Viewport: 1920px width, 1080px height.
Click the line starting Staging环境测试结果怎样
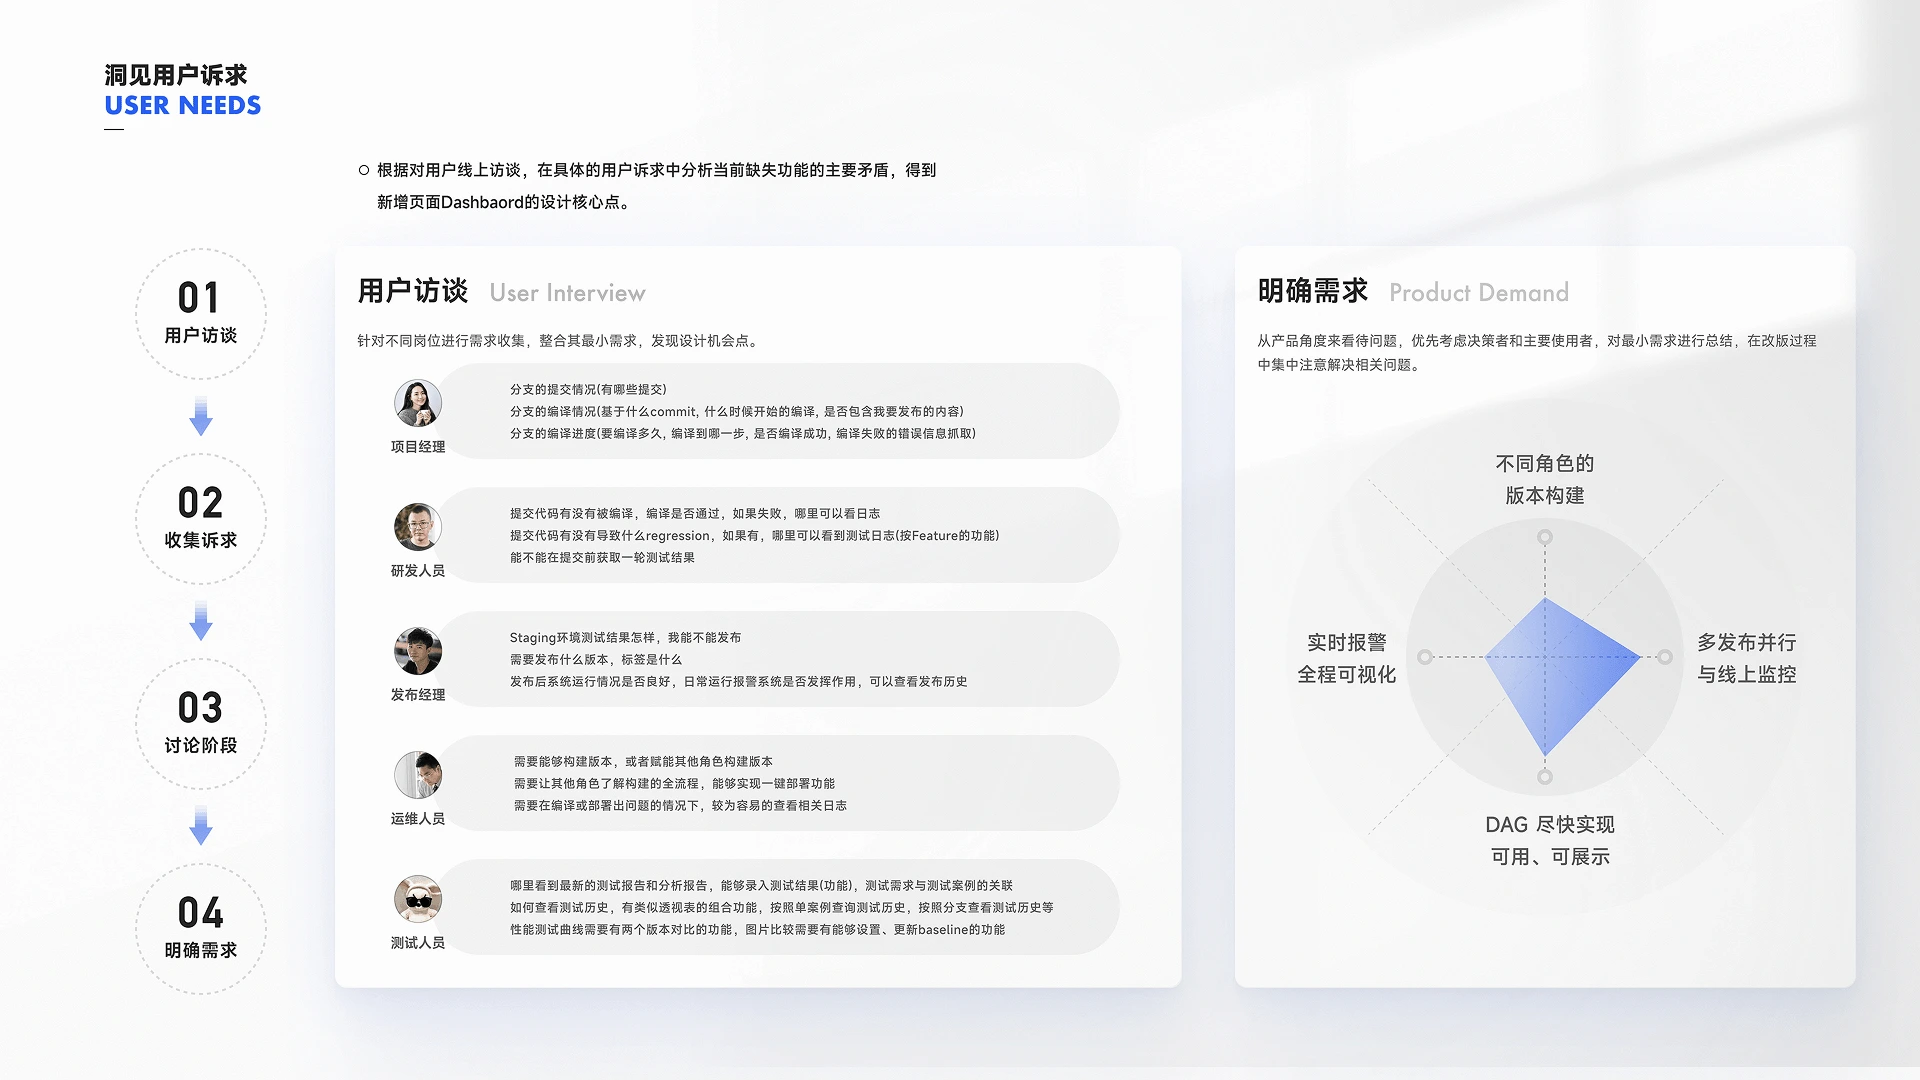[x=625, y=638]
